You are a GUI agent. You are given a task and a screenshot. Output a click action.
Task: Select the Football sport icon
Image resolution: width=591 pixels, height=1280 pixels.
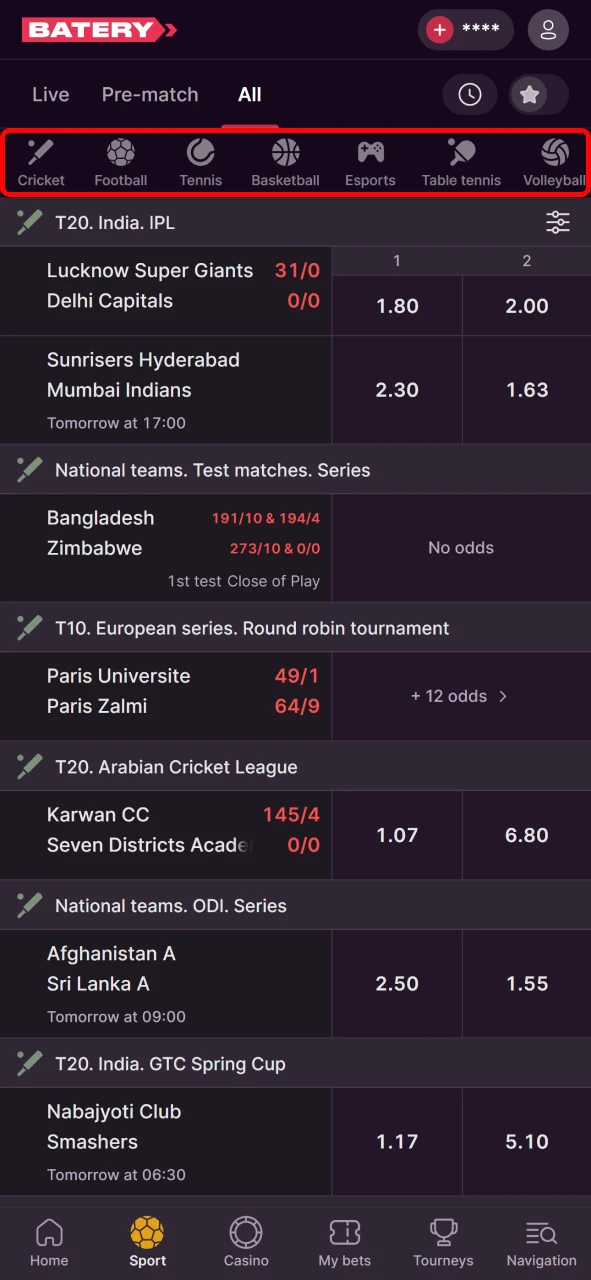[x=120, y=152]
